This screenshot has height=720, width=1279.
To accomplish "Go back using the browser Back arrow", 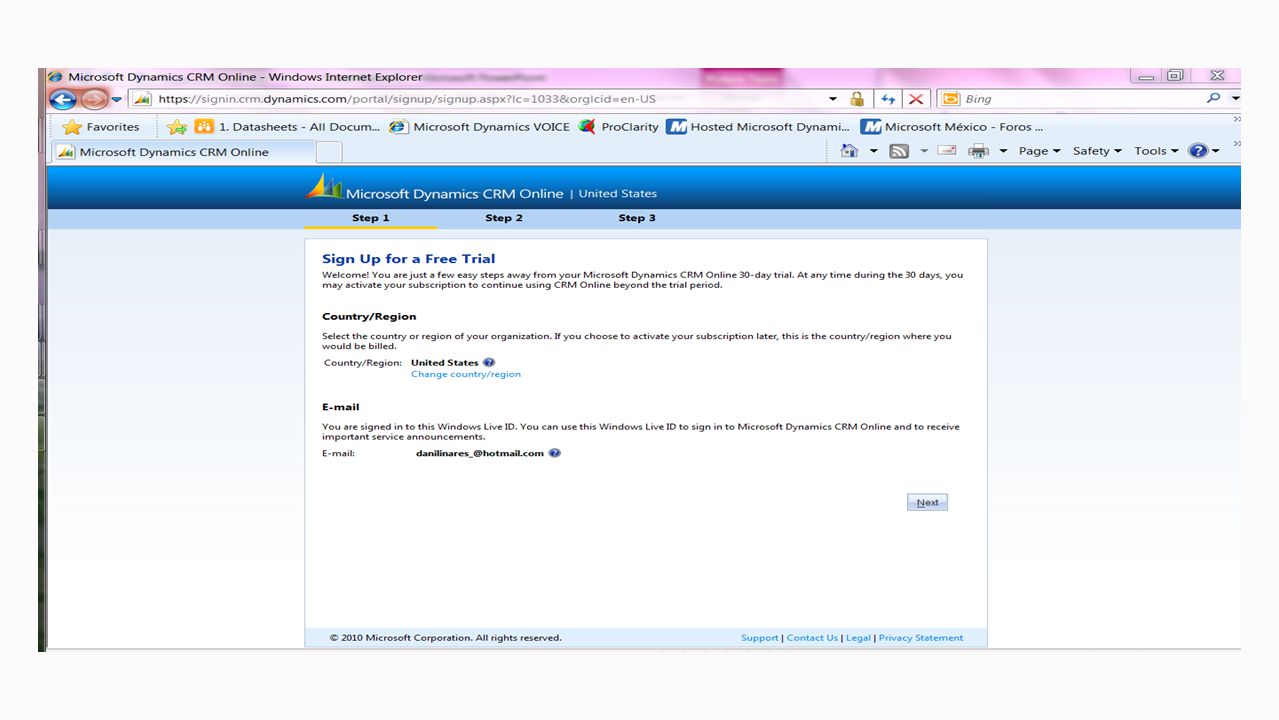I will click(x=62, y=99).
